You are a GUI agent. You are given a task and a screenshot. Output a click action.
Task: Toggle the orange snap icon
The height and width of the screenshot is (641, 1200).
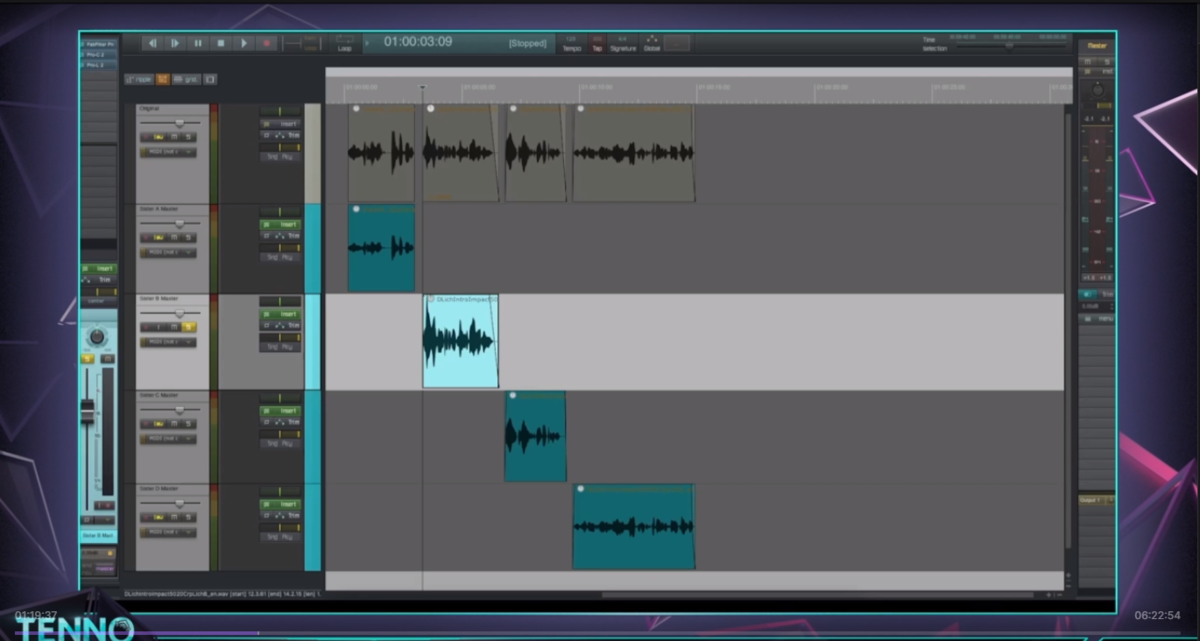coord(162,79)
